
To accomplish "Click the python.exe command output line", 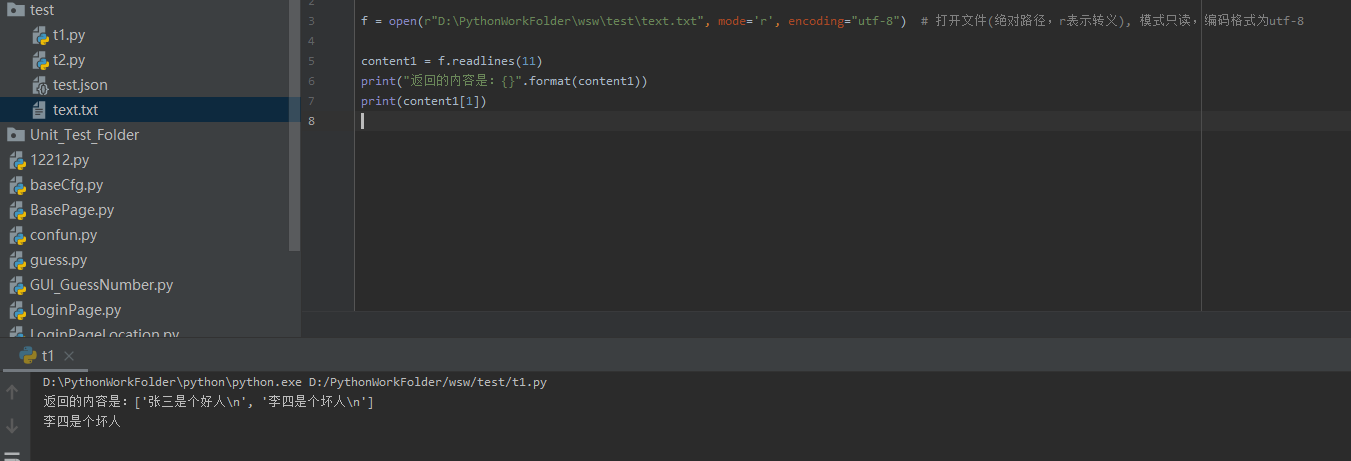I will [x=295, y=382].
